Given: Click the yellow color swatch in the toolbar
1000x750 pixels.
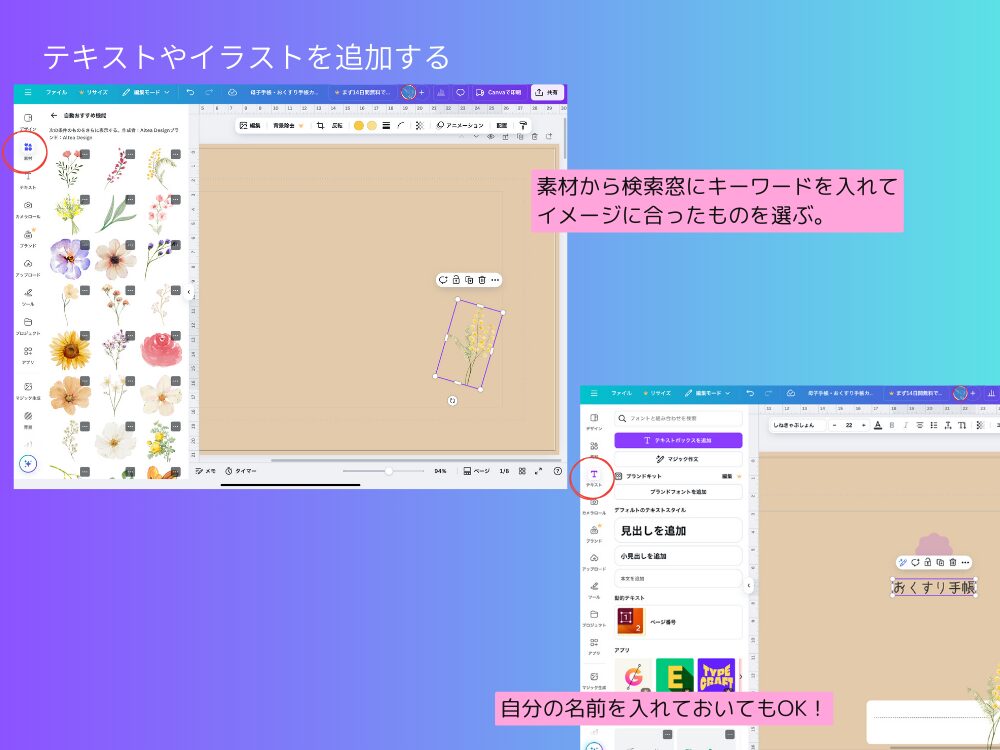Looking at the screenshot, I should pos(361,125).
